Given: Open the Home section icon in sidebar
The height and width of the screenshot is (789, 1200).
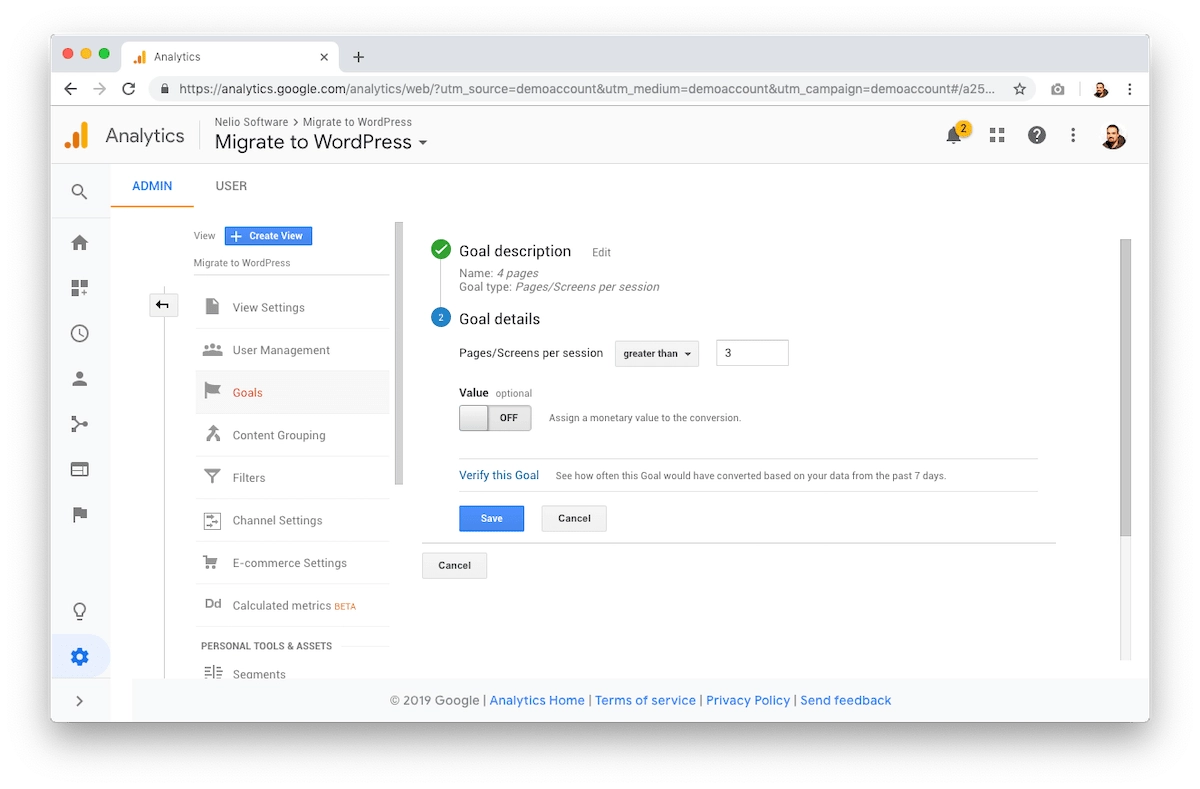Looking at the screenshot, I should [80, 242].
